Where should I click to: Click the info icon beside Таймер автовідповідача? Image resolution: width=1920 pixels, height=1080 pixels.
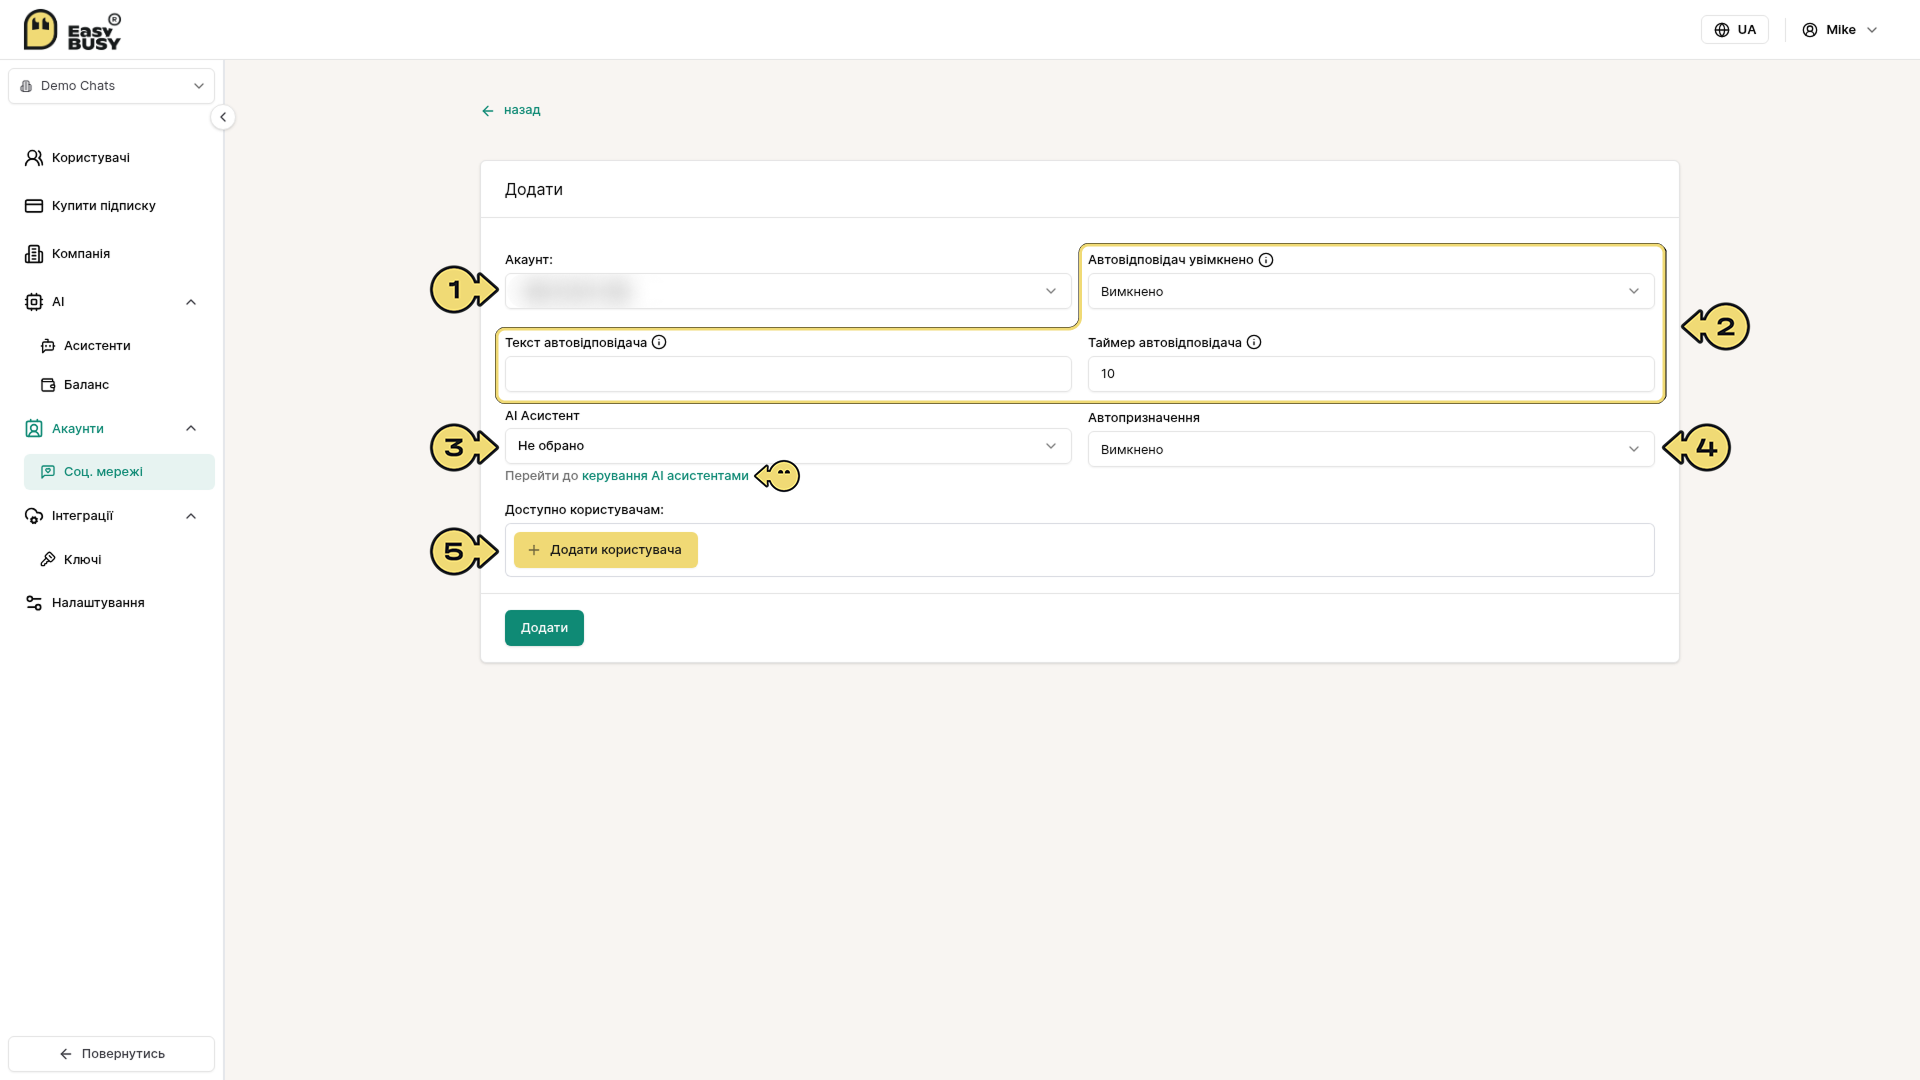pyautogui.click(x=1254, y=342)
